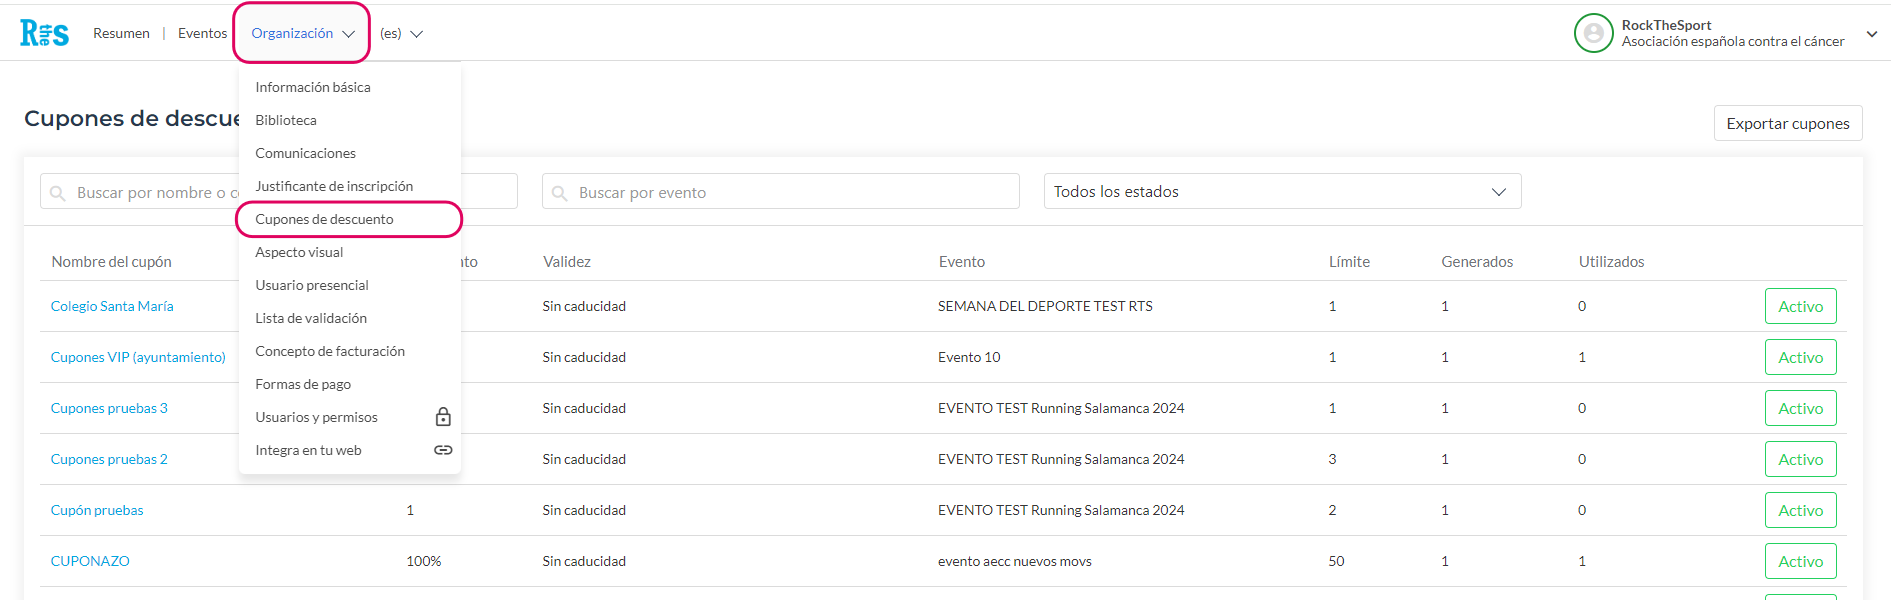Screen dimensions: 1891x600
Task: Select Usuario presencial menu entry
Action: coord(312,285)
